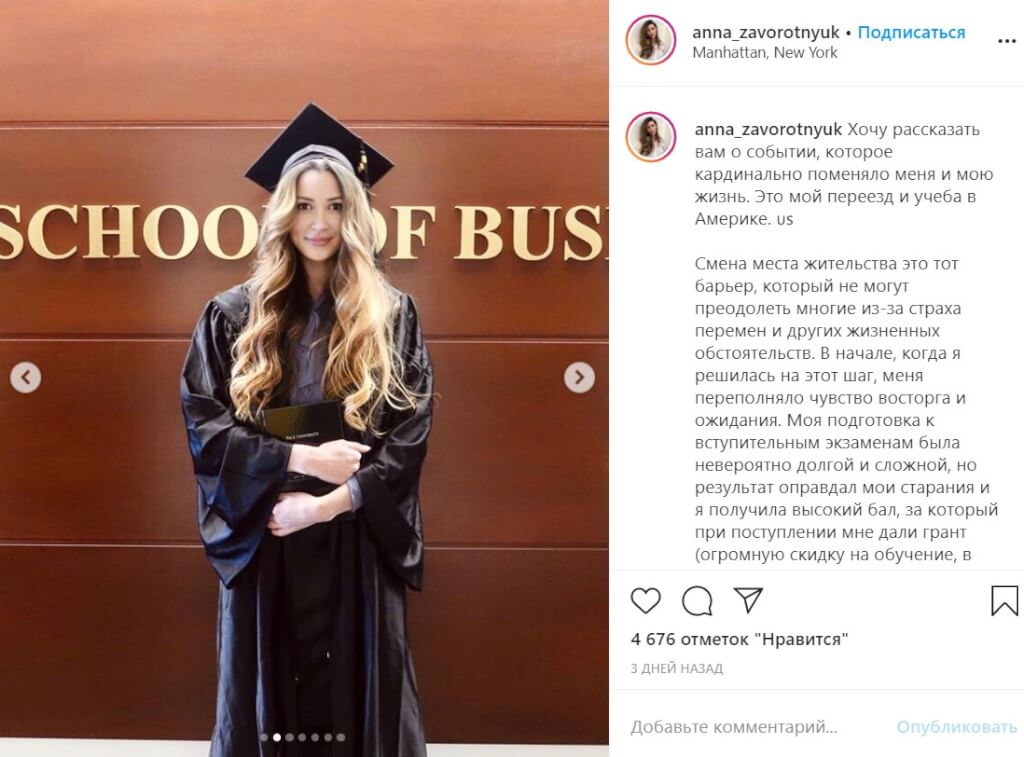Open anna_zavorotnyuk username in the caption
The image size is (1024, 757).
[x=768, y=129]
